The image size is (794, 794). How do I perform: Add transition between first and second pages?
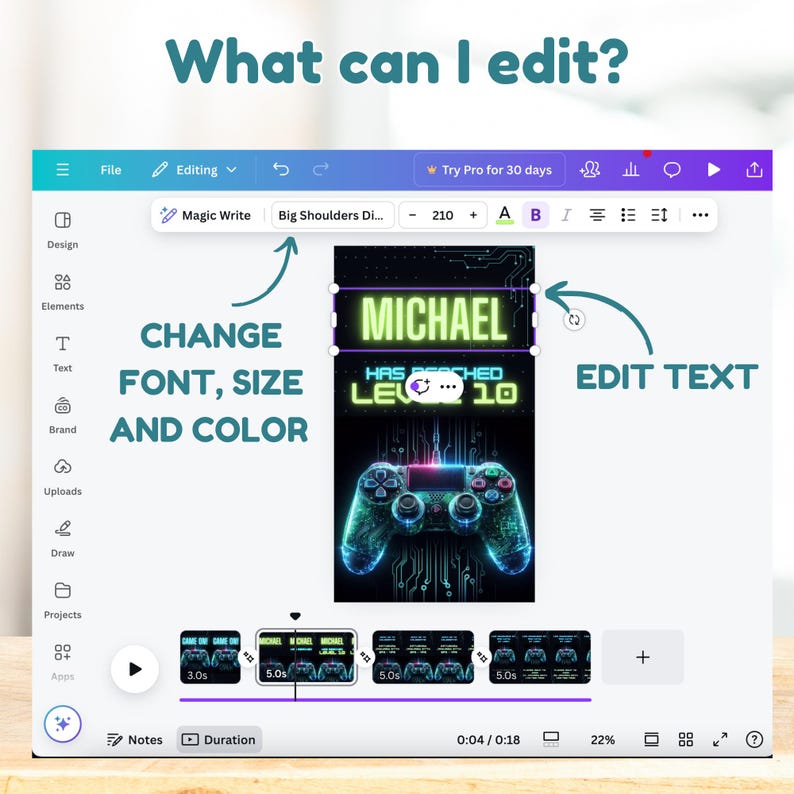[248, 657]
